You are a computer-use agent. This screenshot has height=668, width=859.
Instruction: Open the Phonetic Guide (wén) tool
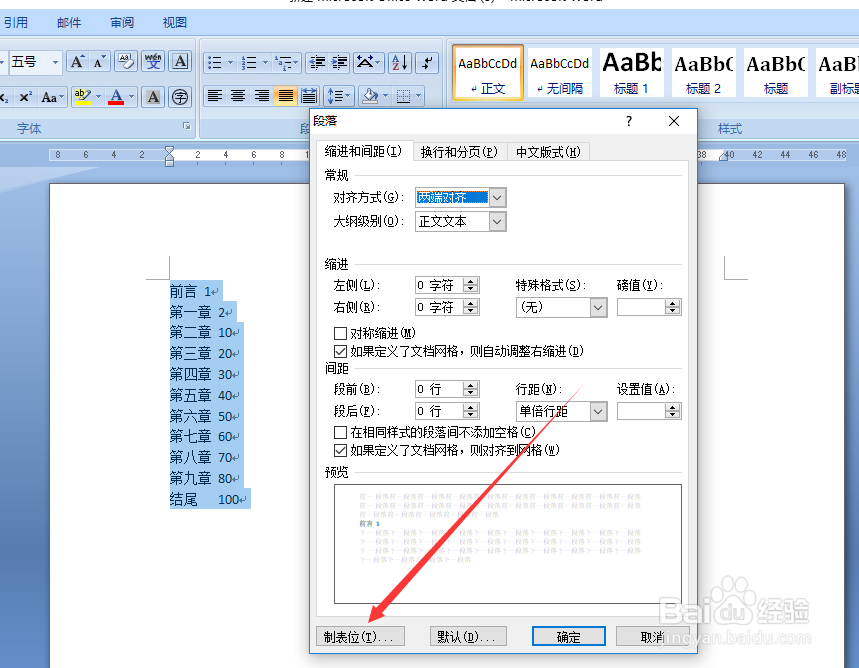[x=153, y=62]
